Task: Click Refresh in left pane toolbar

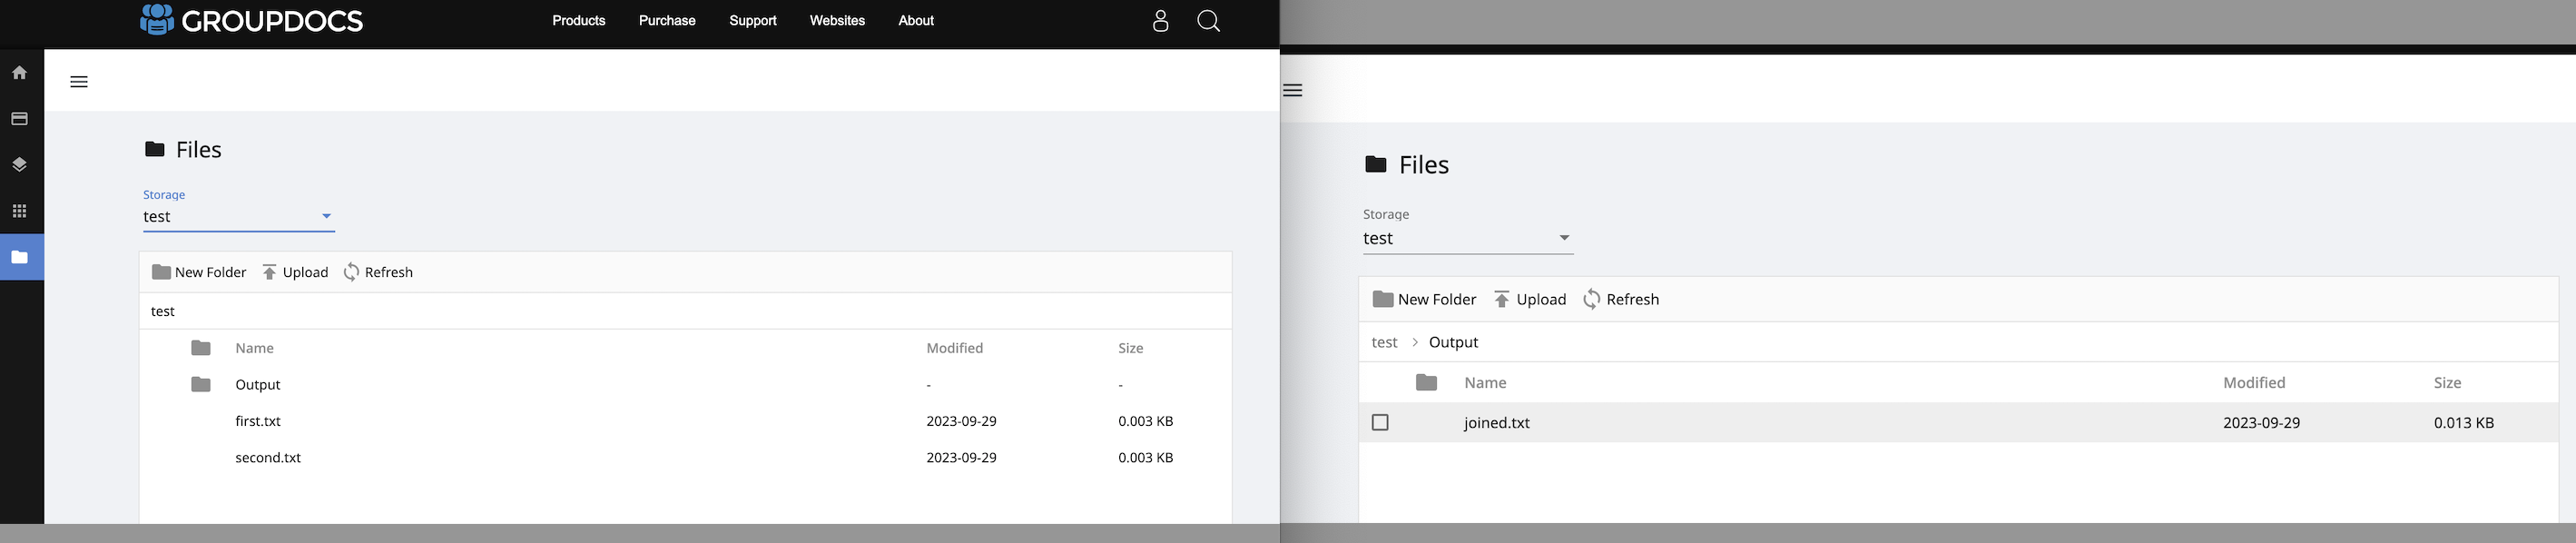Action: 378,272
